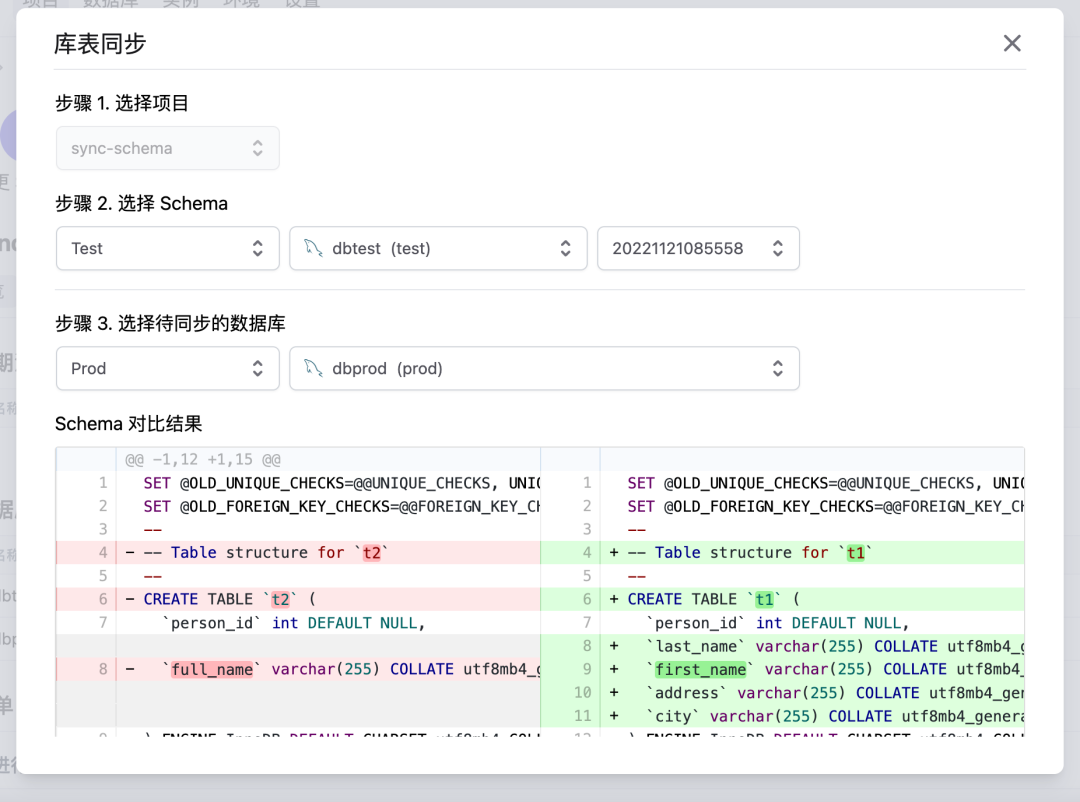Image resolution: width=1080 pixels, height=802 pixels.
Task: Open the dbtest (test) database dropdown
Action: (438, 248)
